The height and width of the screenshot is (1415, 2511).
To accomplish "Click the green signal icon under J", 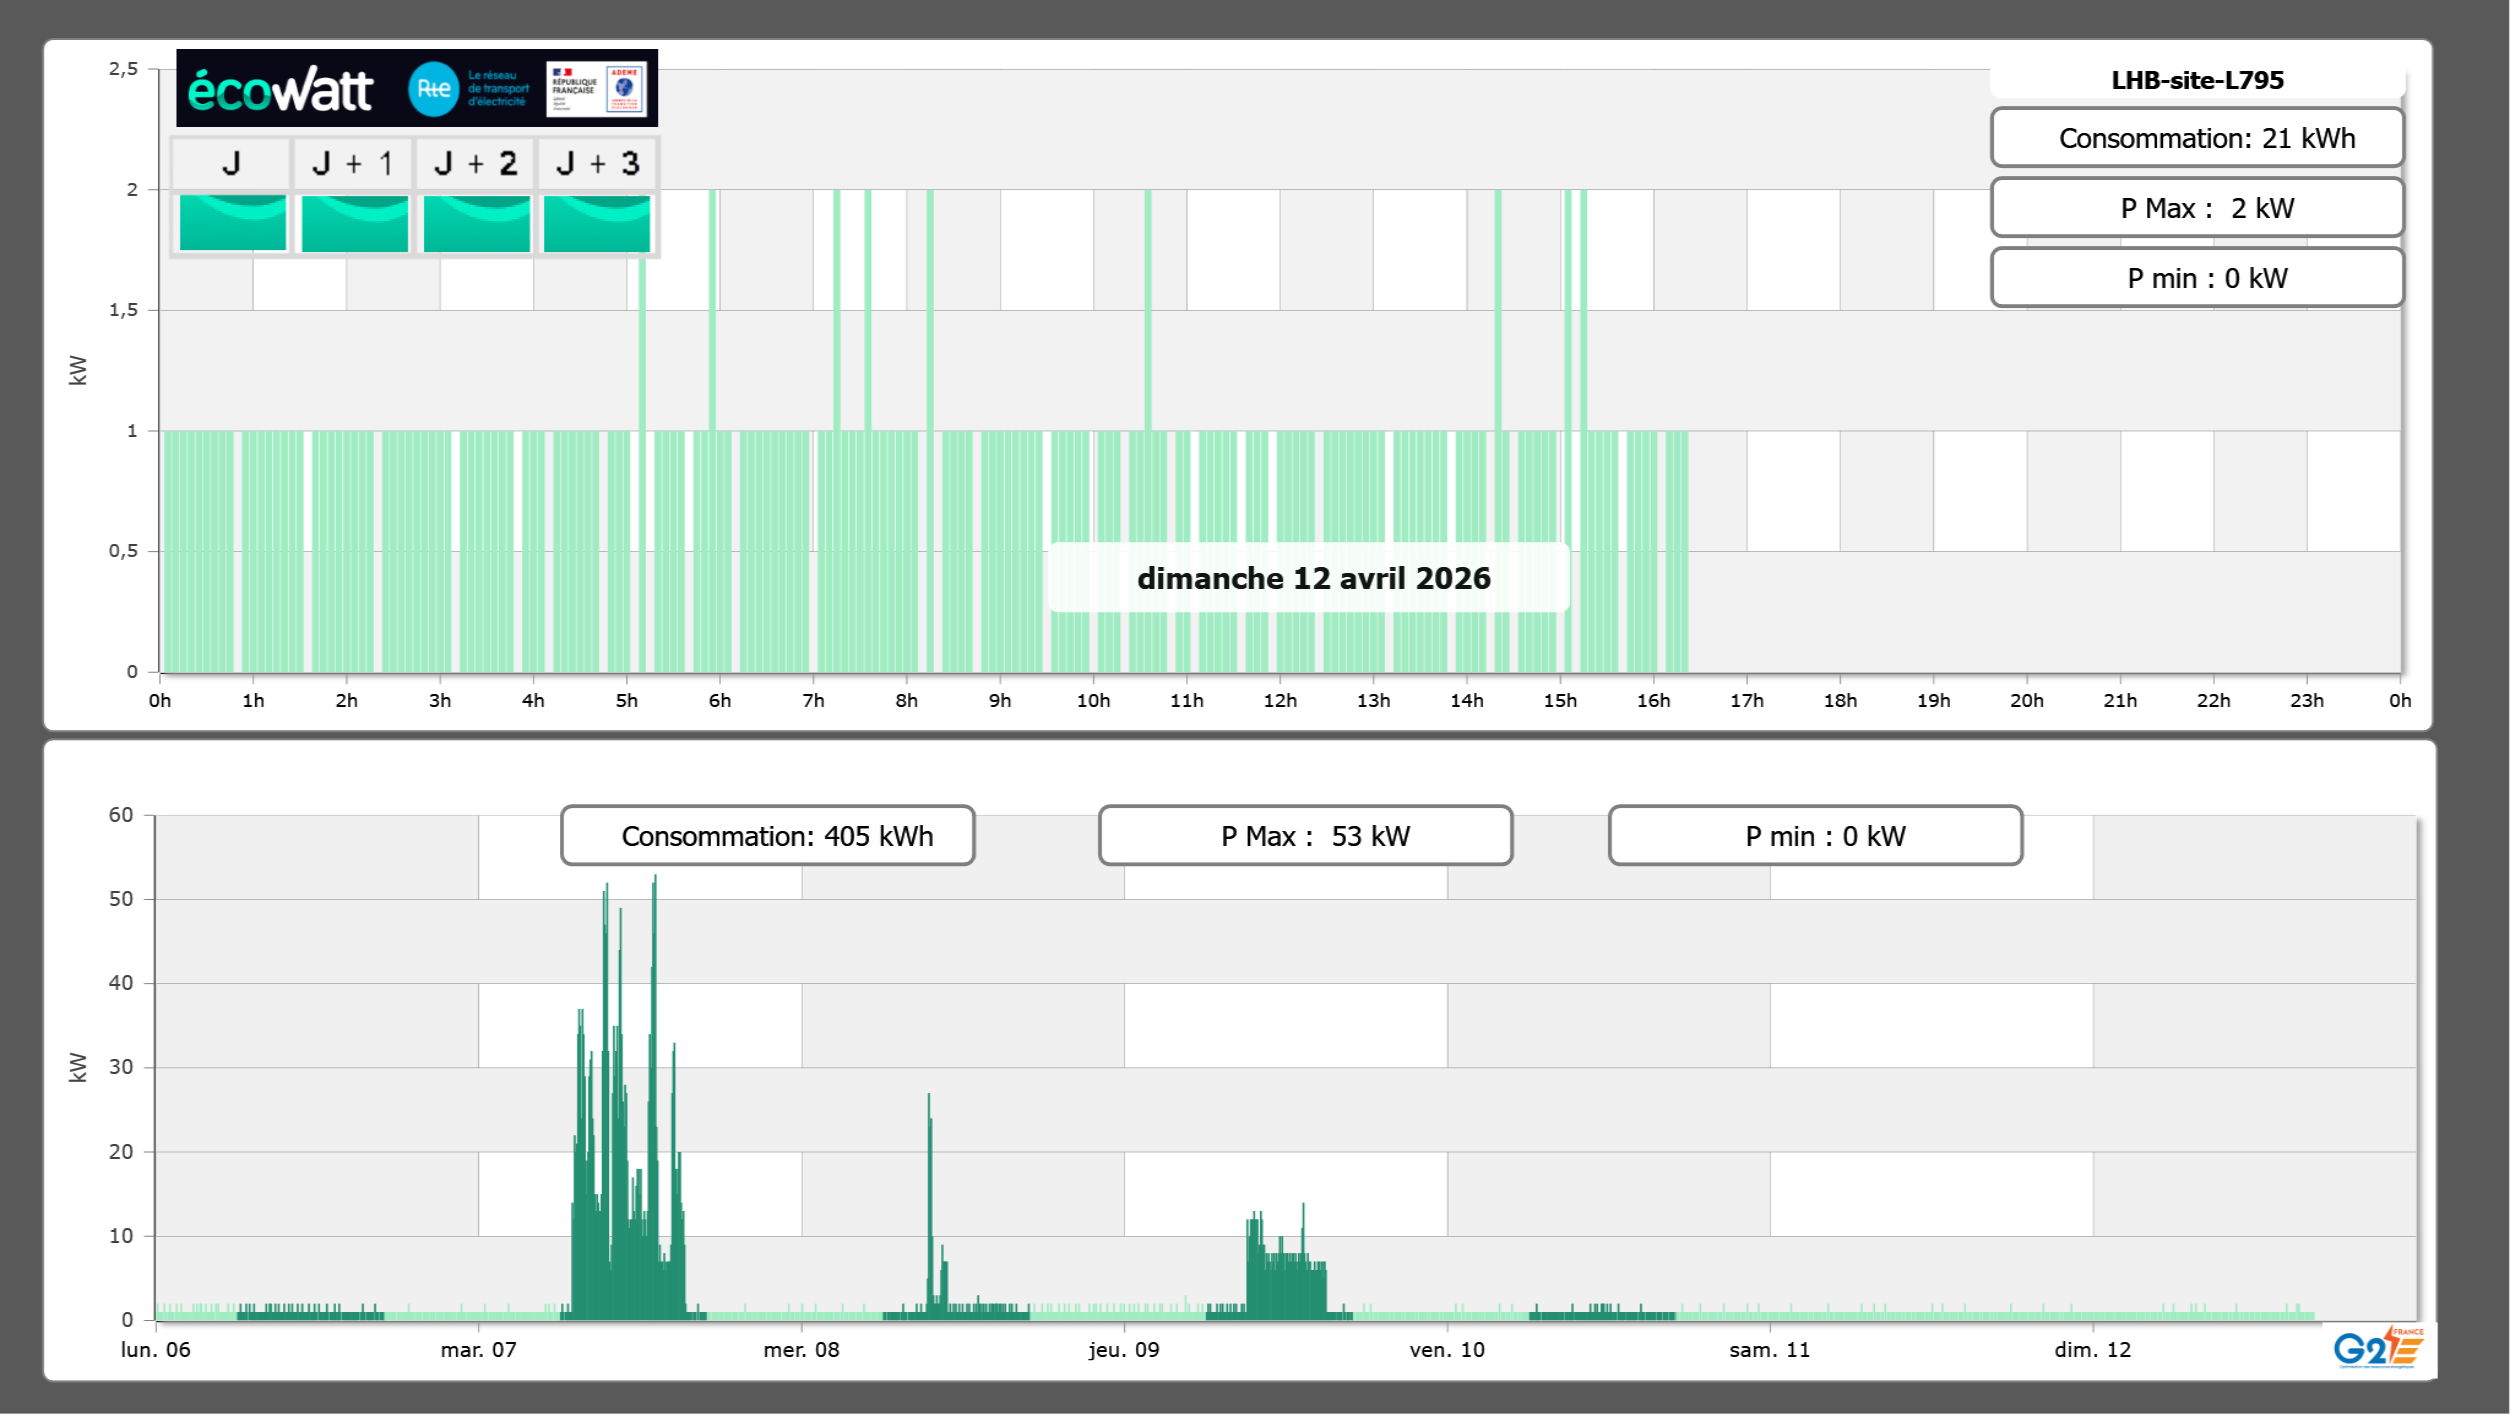I will point(233,223).
